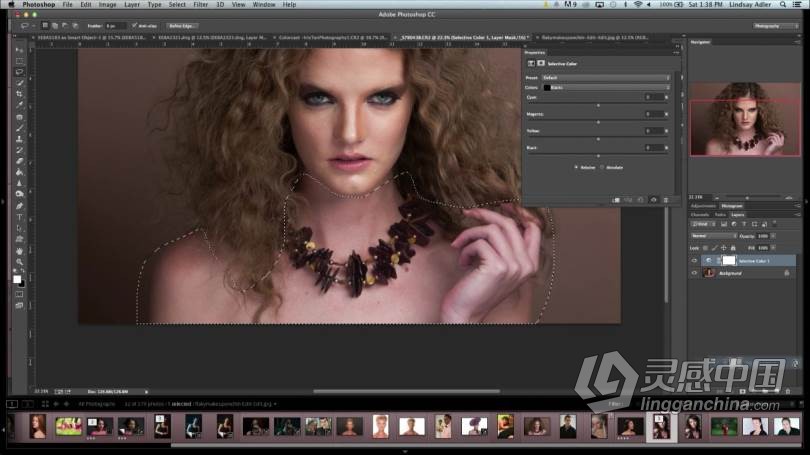Screen dimensions: 810x455
Task: Select the Healing Brush tool
Action: tap(19, 117)
